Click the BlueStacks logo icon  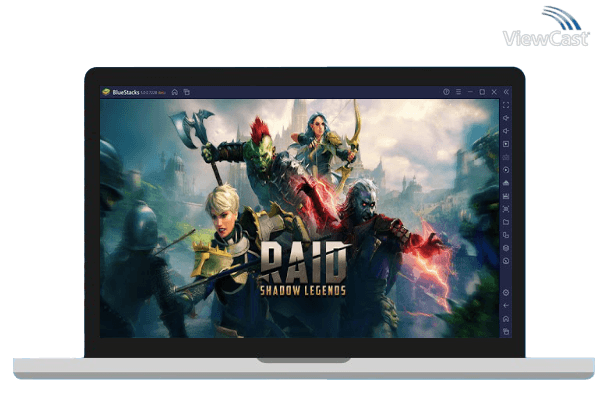[106, 92]
